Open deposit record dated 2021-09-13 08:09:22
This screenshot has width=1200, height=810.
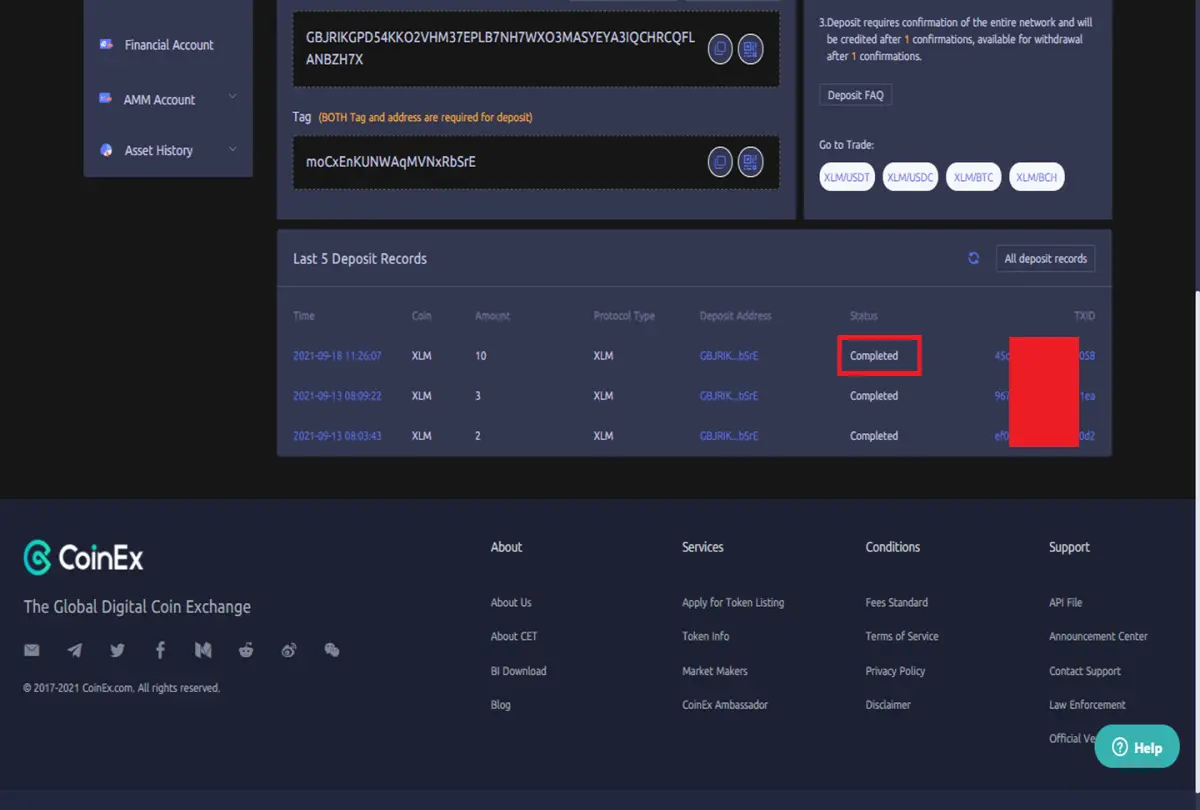point(337,396)
